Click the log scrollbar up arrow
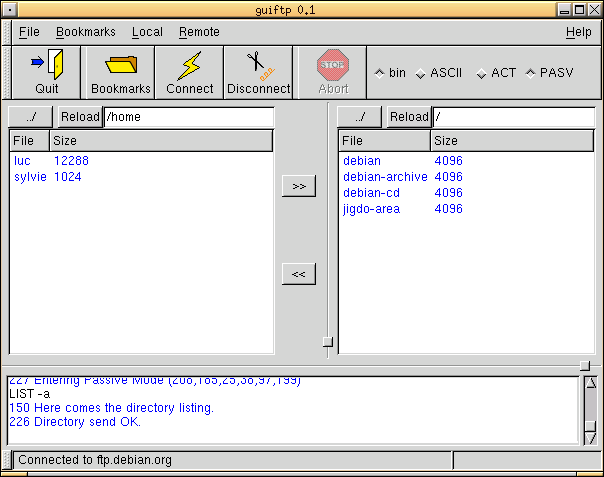 click(591, 383)
